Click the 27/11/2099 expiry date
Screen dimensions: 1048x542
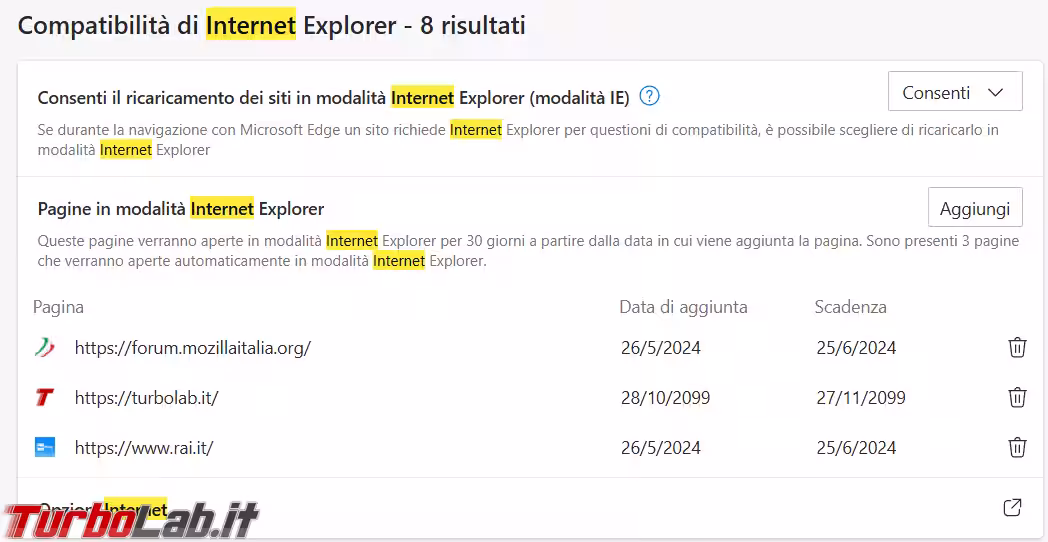(861, 398)
